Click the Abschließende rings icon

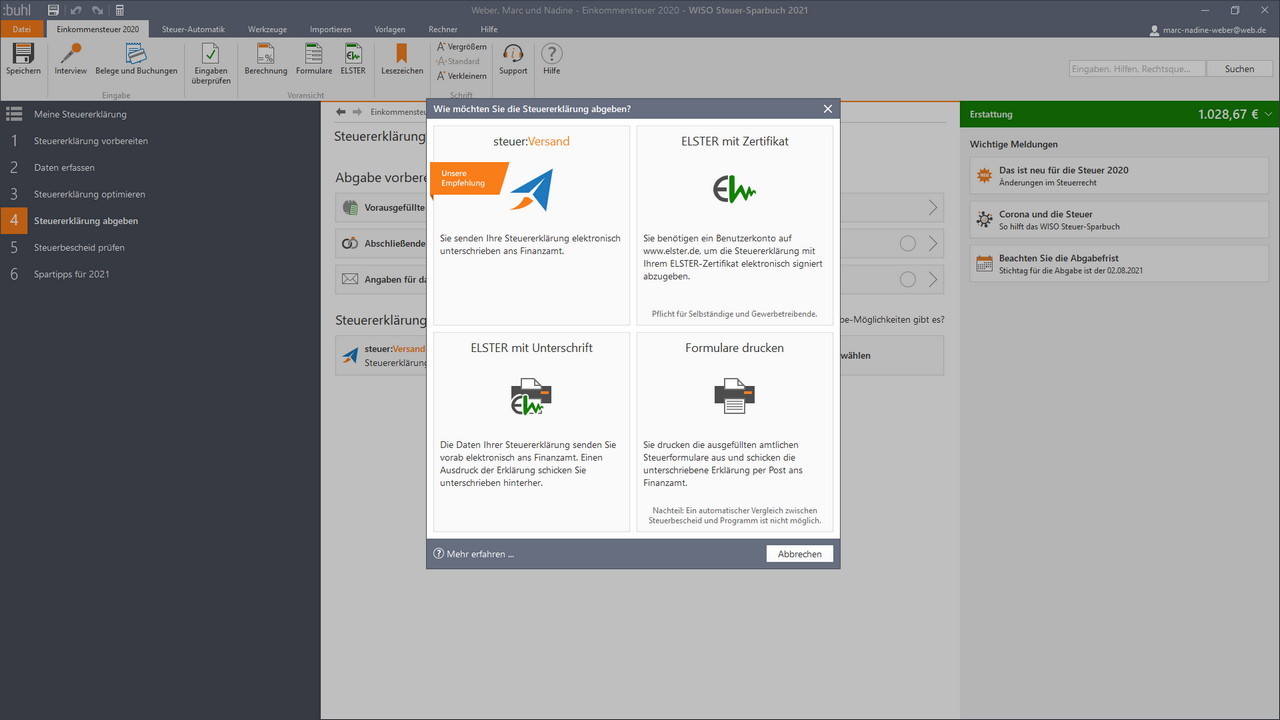[x=350, y=244]
